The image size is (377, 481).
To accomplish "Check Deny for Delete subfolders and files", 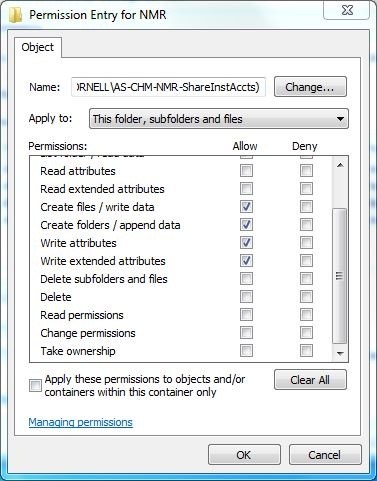I will (306, 279).
